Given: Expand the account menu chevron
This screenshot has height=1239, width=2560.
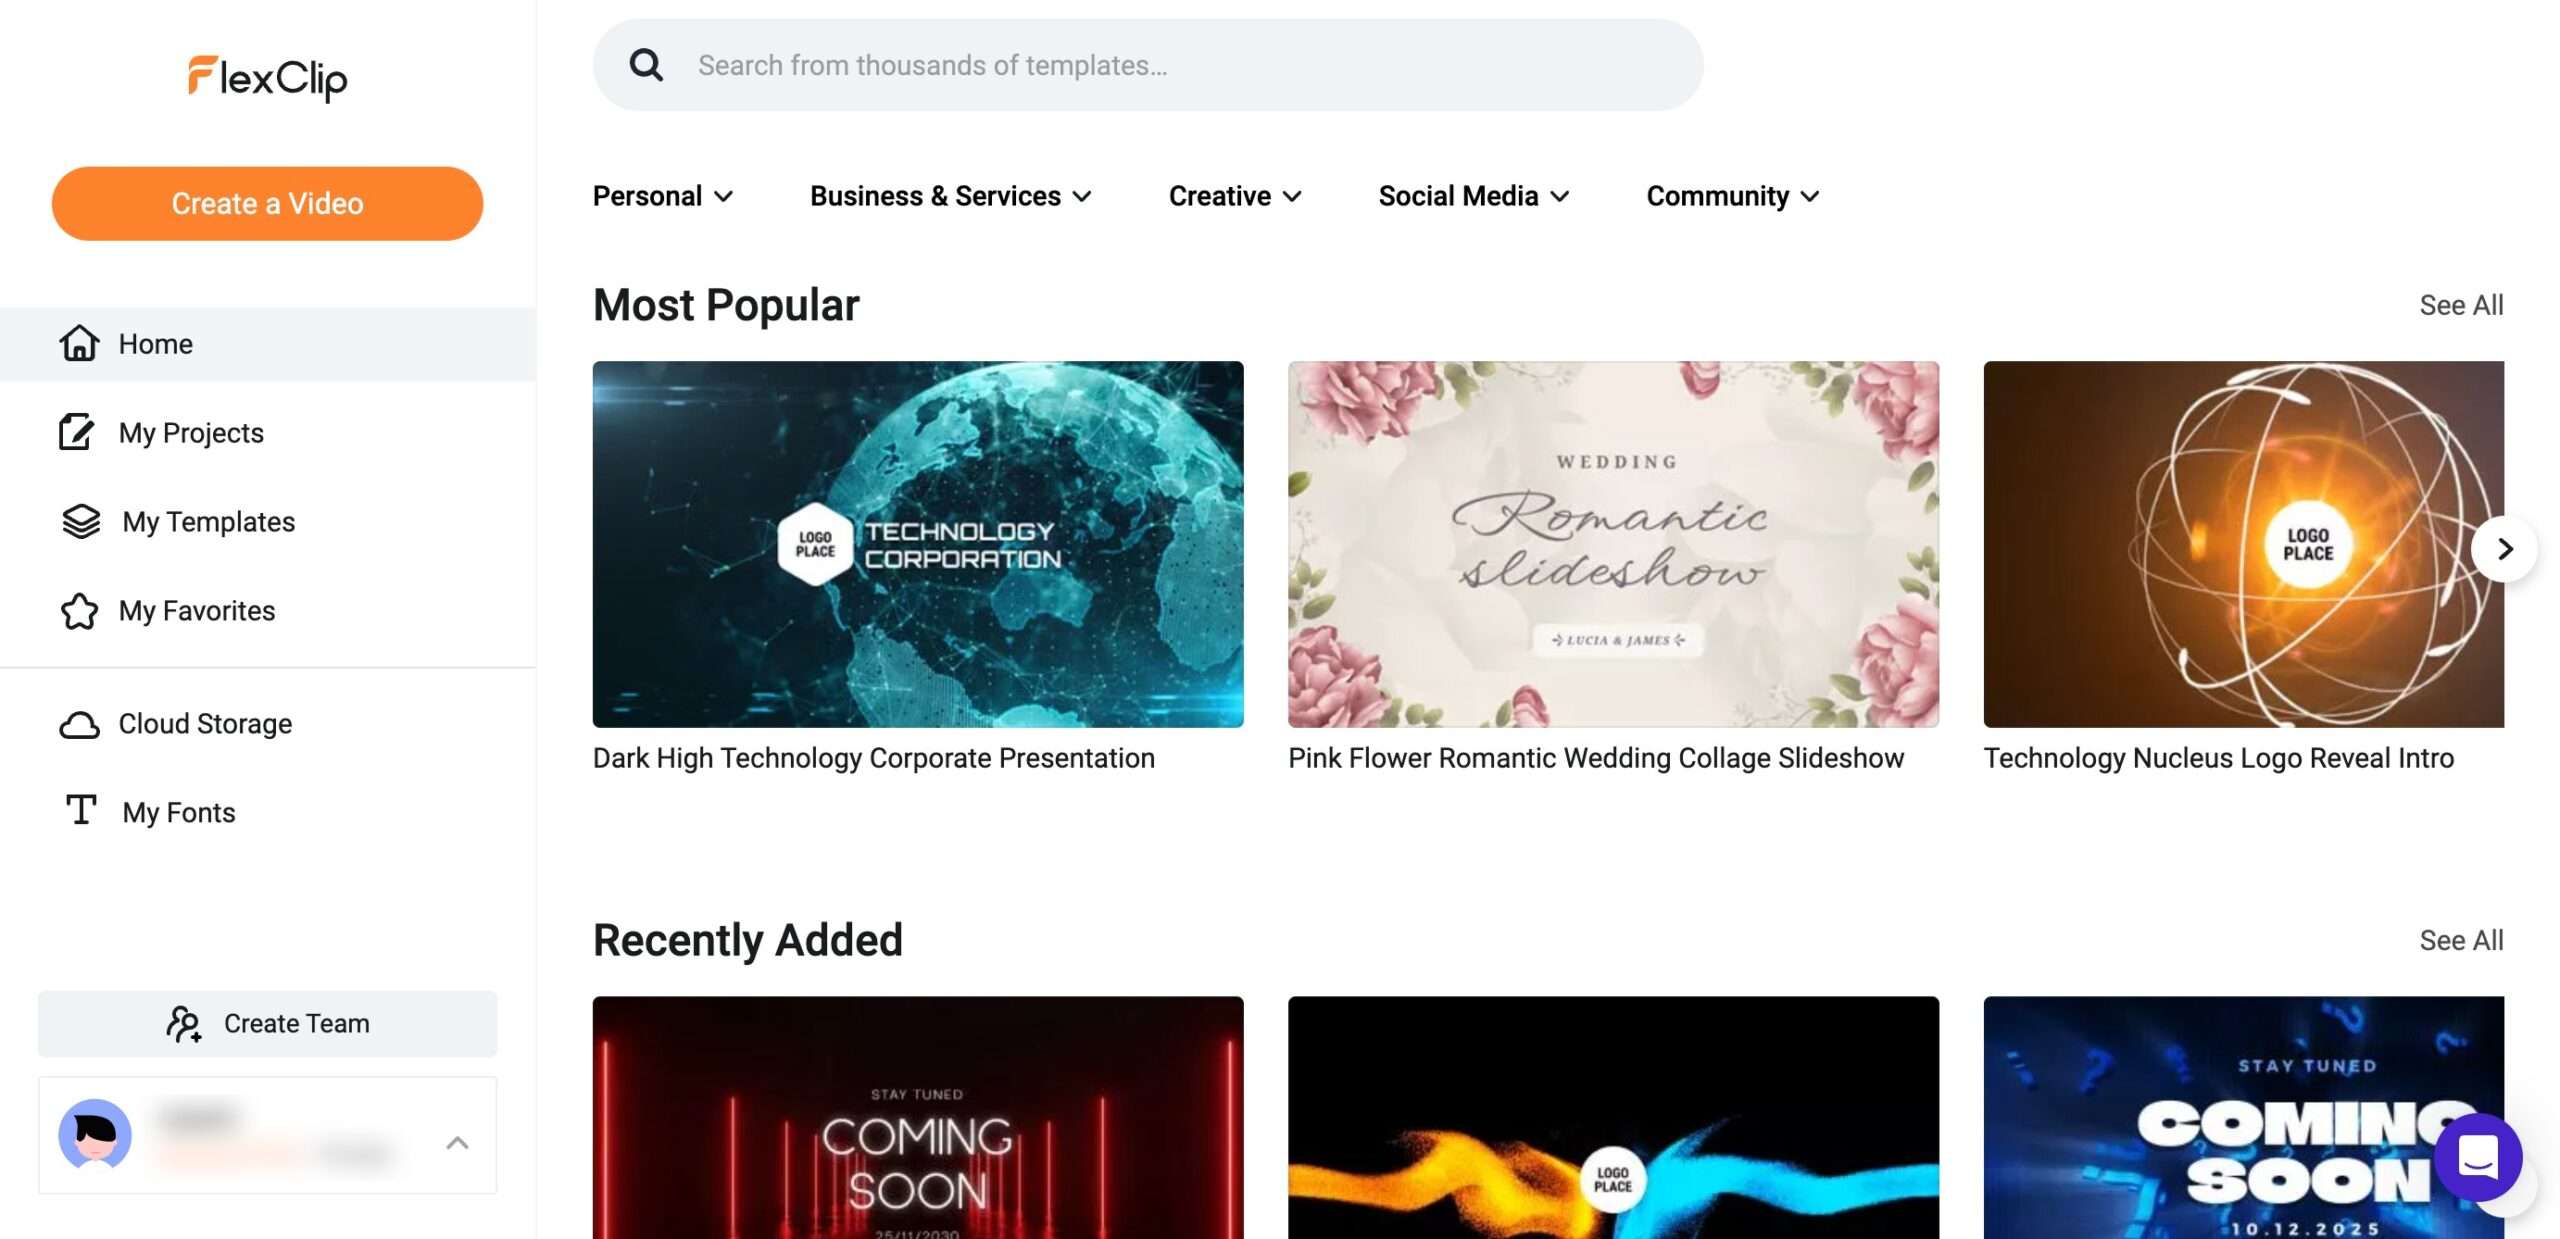Looking at the screenshot, I should pyautogui.click(x=457, y=1142).
